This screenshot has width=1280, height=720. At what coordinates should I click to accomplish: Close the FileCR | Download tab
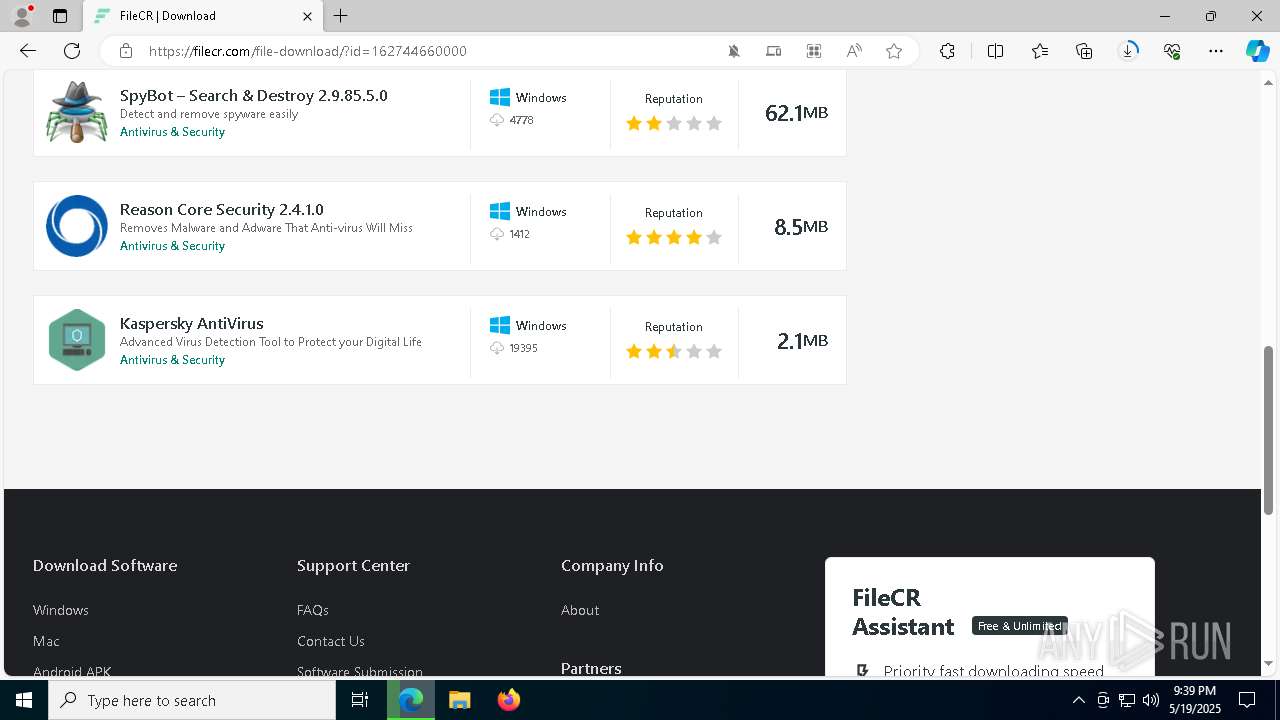tap(307, 16)
